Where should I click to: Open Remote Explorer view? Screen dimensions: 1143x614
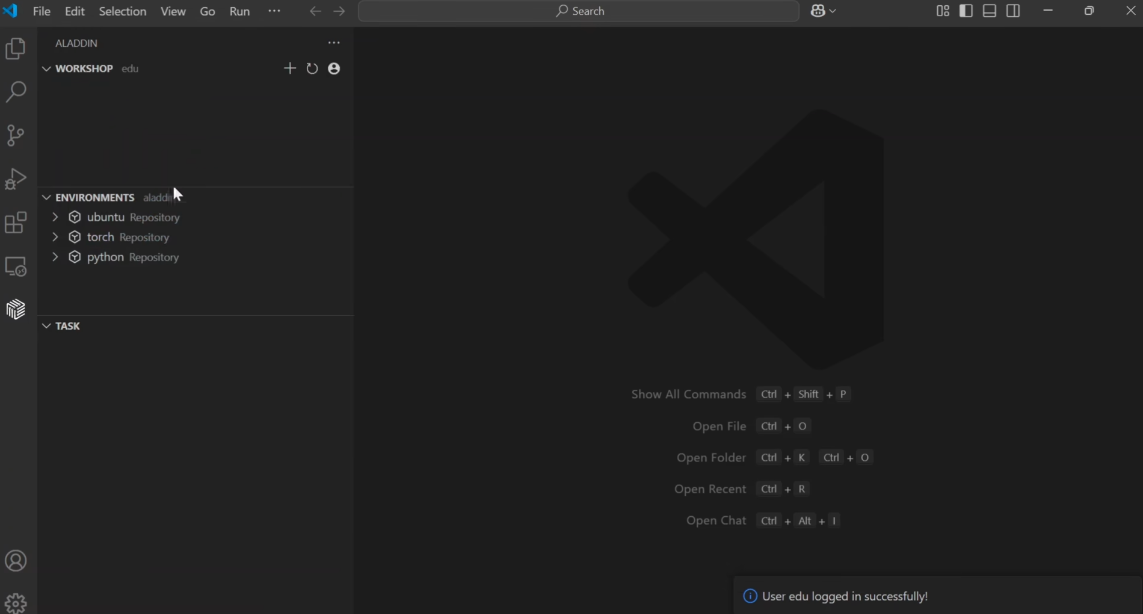tap(15, 266)
